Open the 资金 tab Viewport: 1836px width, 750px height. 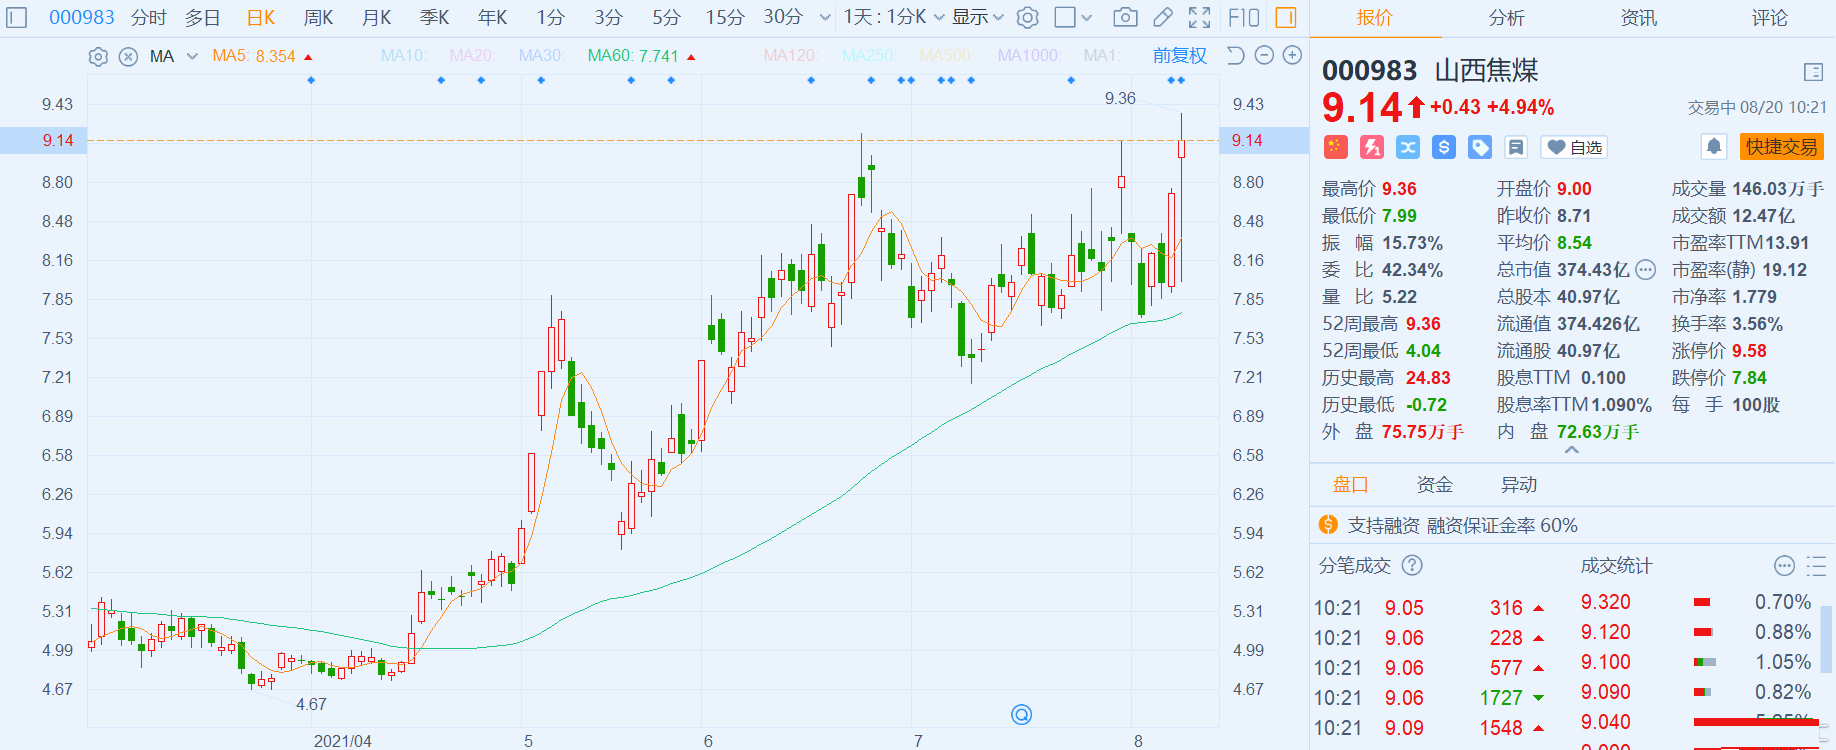click(x=1434, y=485)
